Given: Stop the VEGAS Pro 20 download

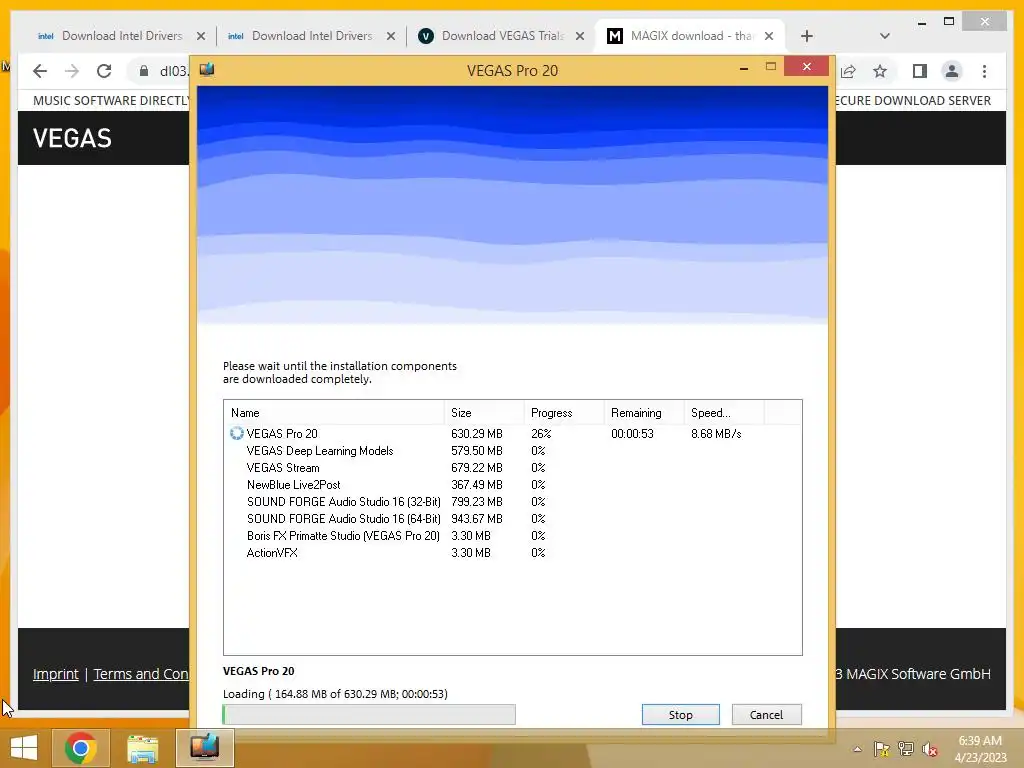Looking at the screenshot, I should [x=680, y=714].
